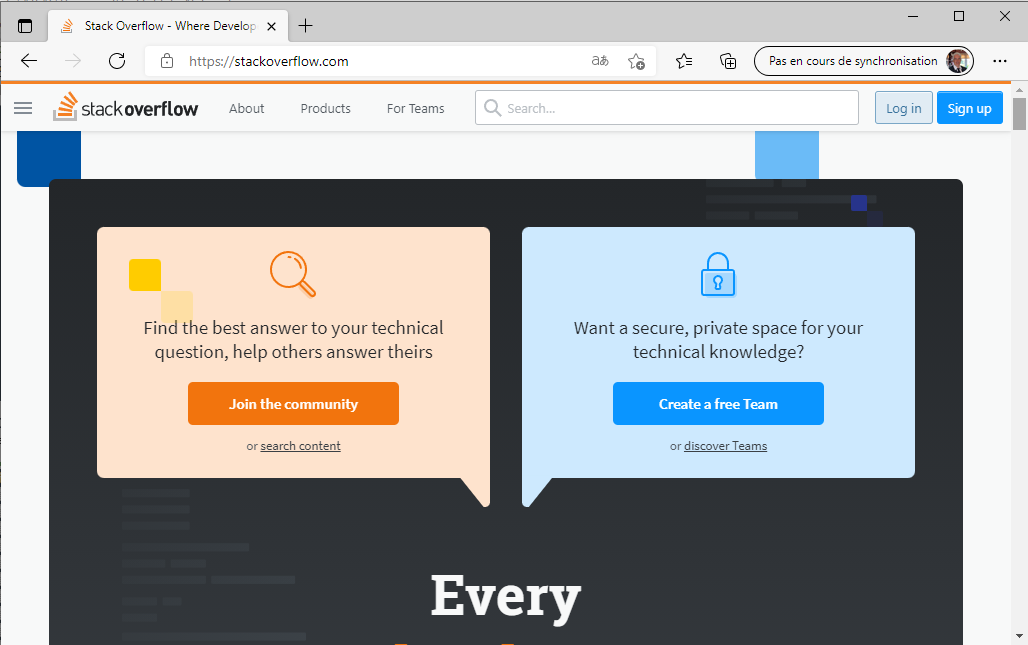Viewport: 1028px width, 645px height.
Task: Add this page to favorites
Action: [636, 61]
